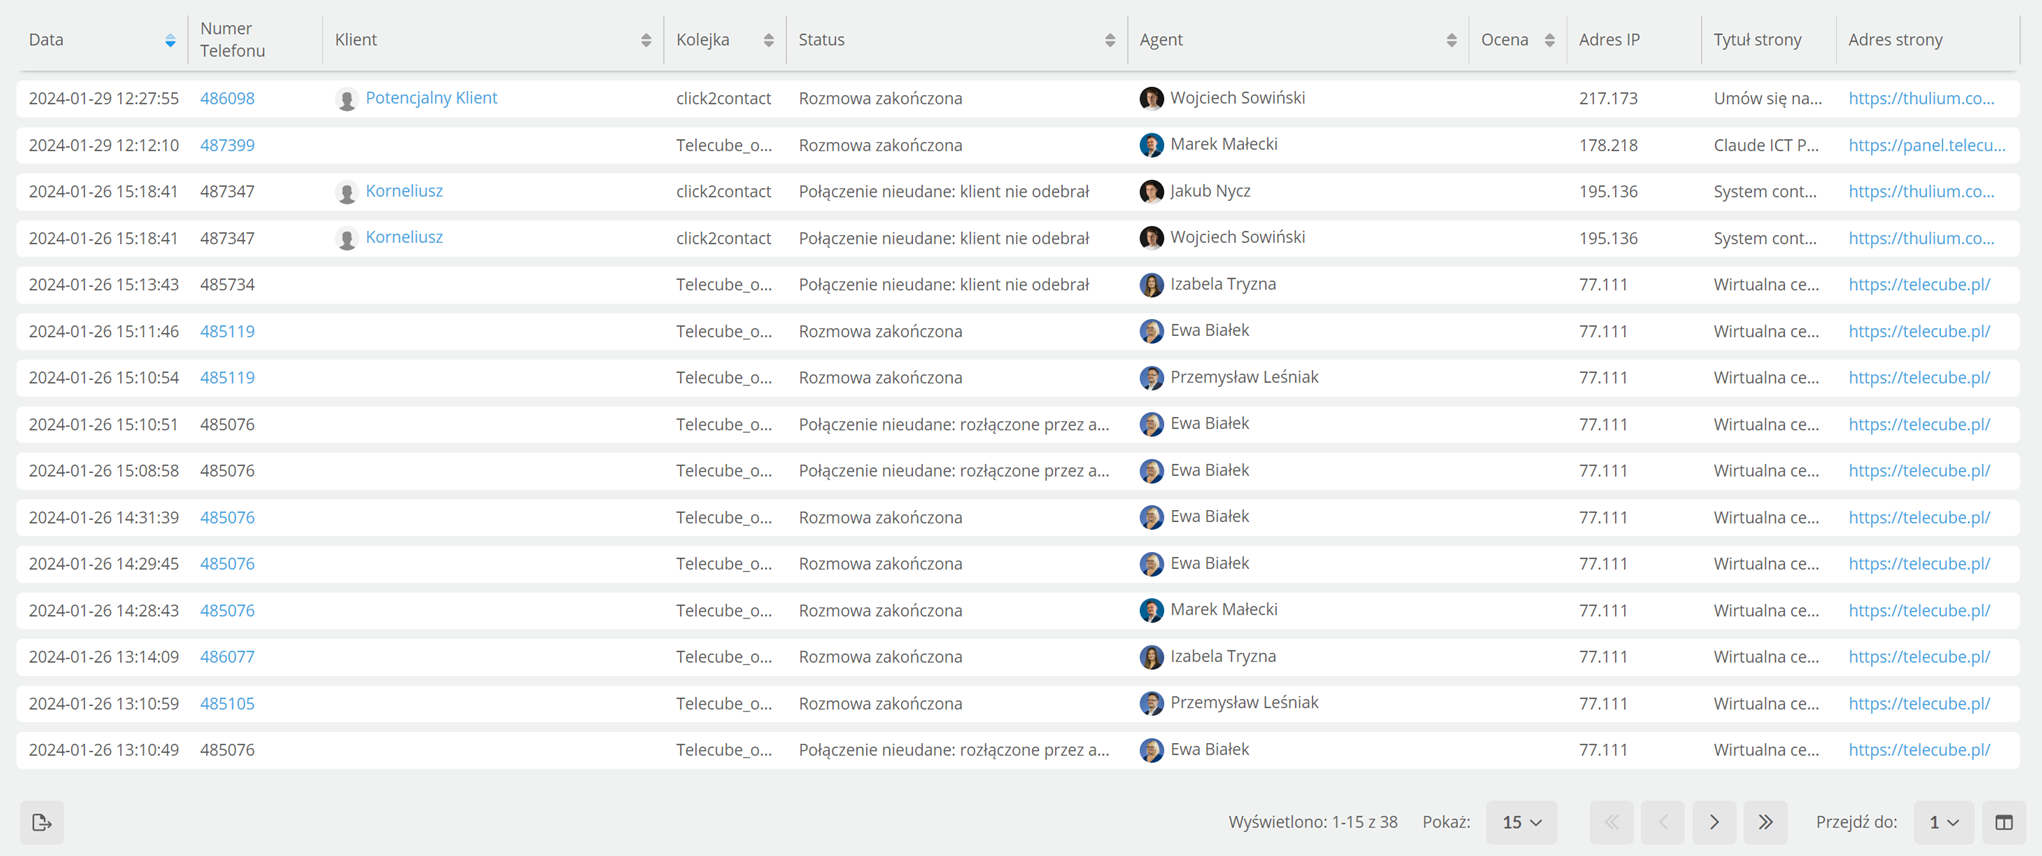Click IP address 217.173
Image resolution: width=2042 pixels, height=856 pixels.
[x=1608, y=98]
